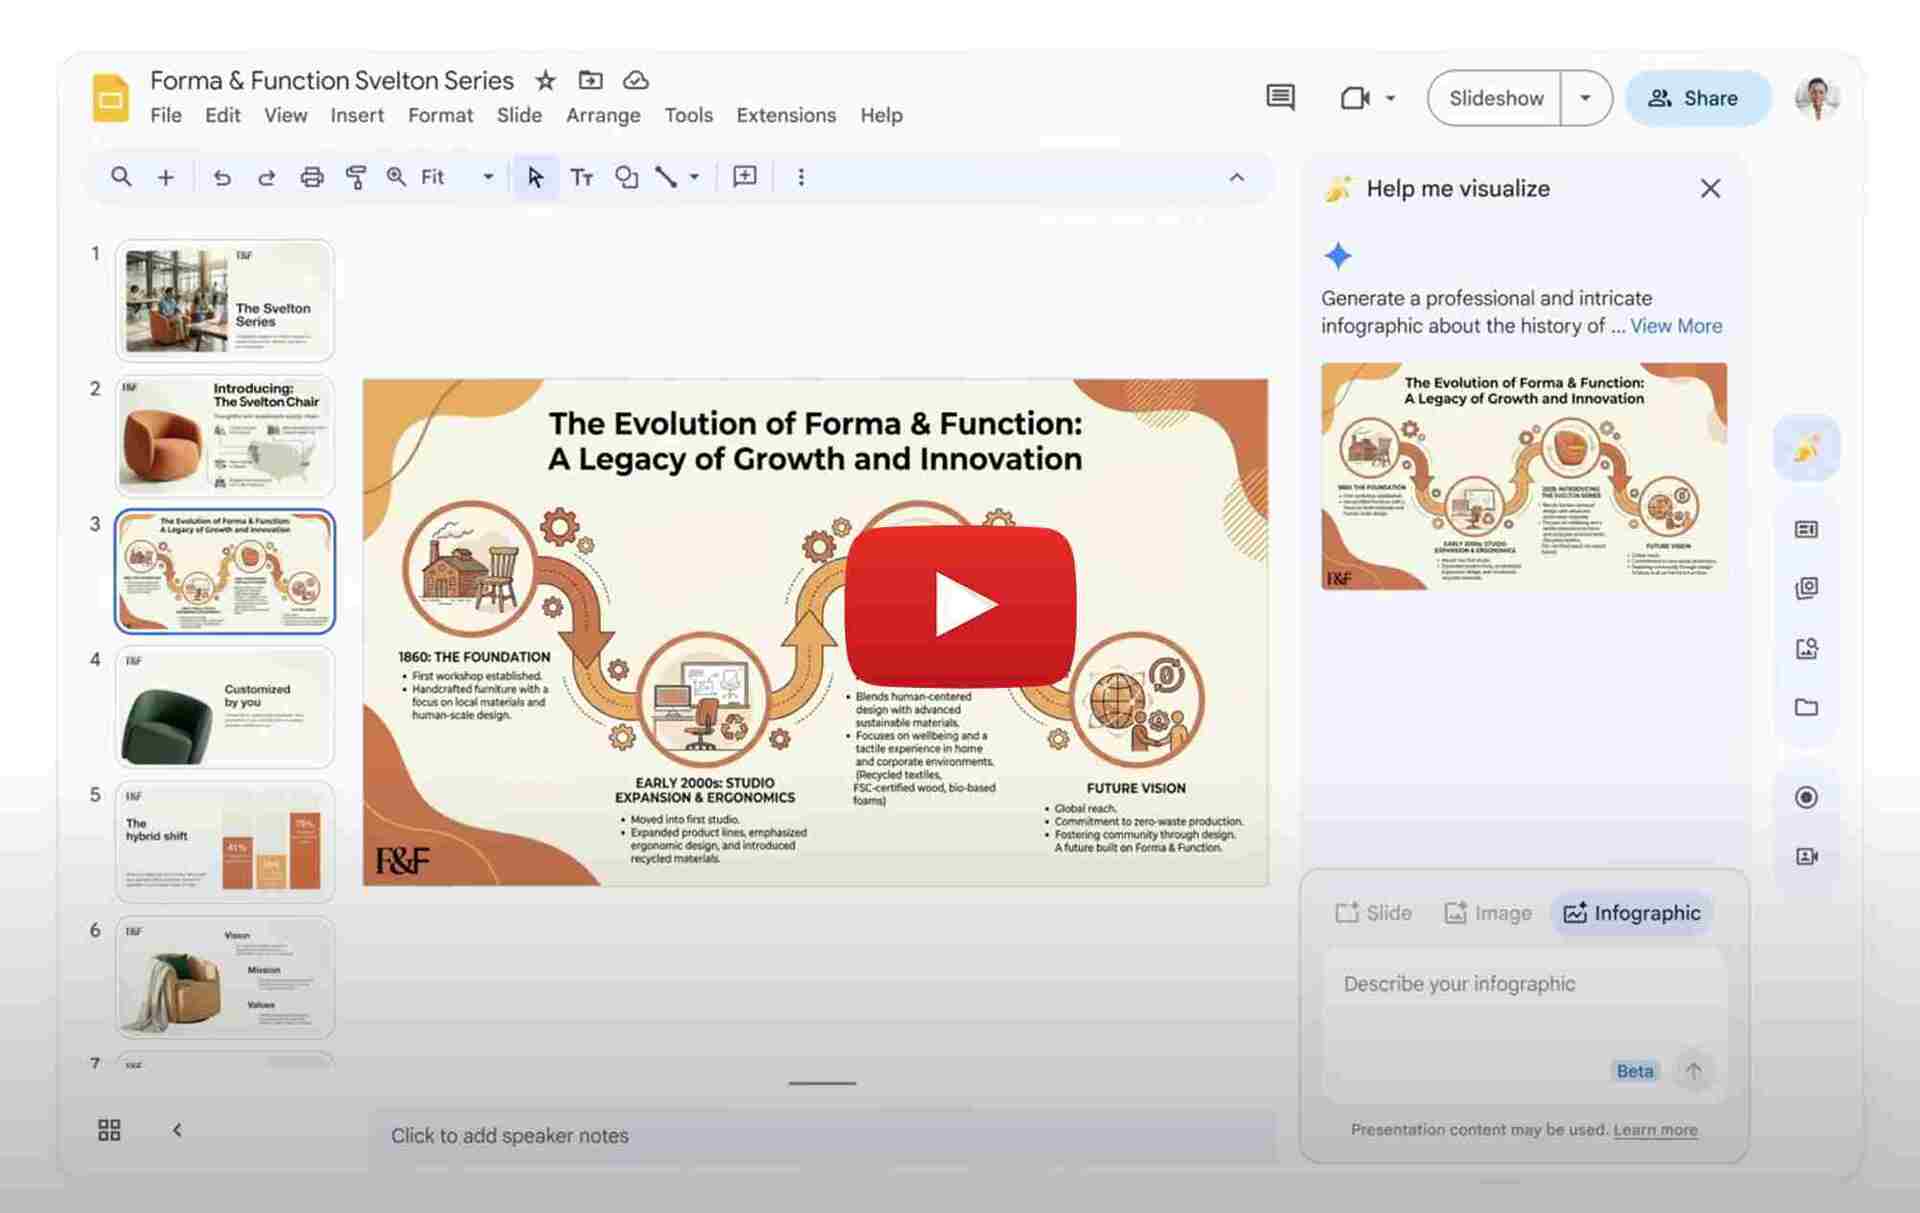Click the add comment toolbar icon
Screen dimensions: 1920x1213
click(x=744, y=177)
